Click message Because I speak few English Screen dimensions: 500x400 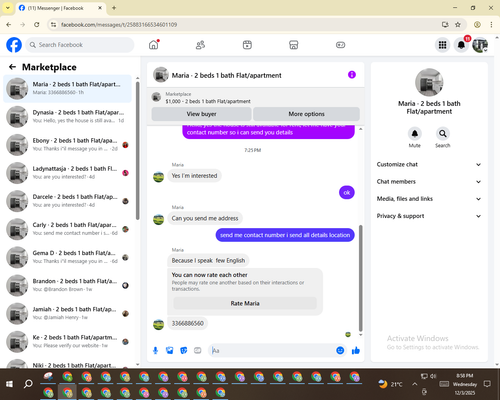click(x=208, y=260)
